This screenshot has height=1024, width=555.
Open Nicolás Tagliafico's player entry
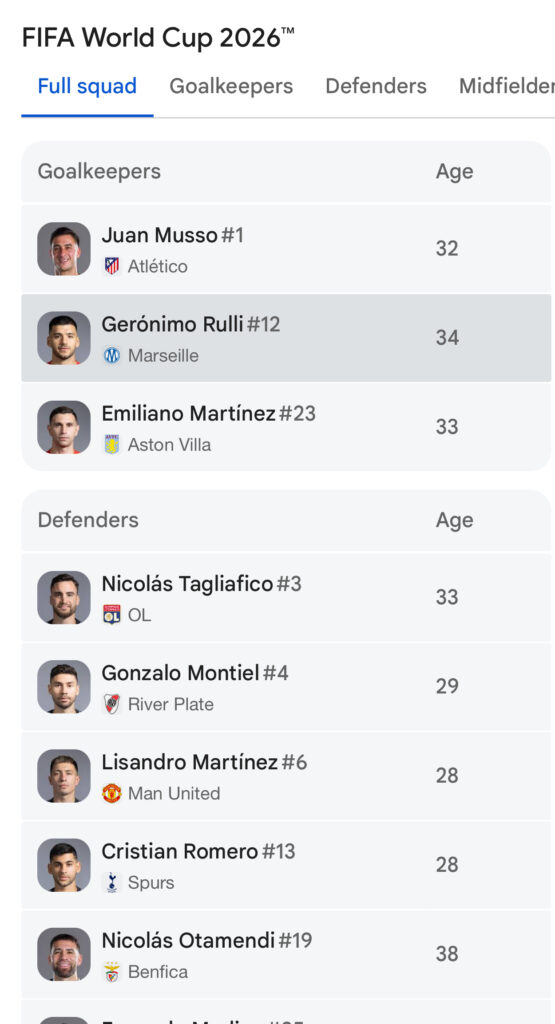coord(287,597)
